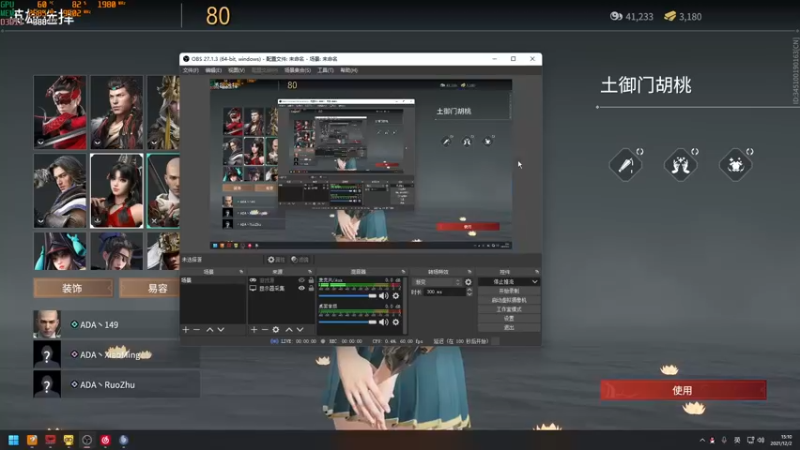Pop out the 混音器 dock with its header icon
The width and height of the screenshot is (800, 450).
[403, 272]
